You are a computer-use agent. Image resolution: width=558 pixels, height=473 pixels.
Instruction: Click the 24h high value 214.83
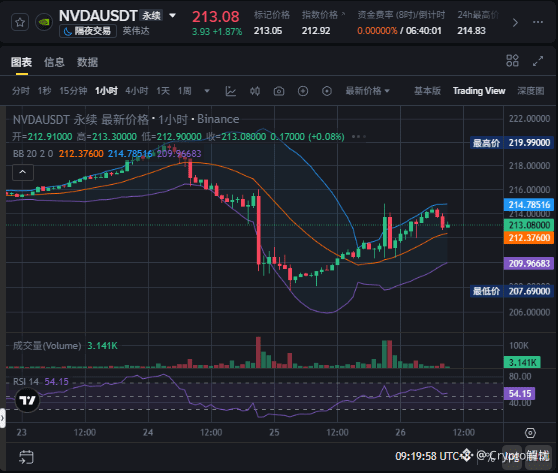point(472,31)
